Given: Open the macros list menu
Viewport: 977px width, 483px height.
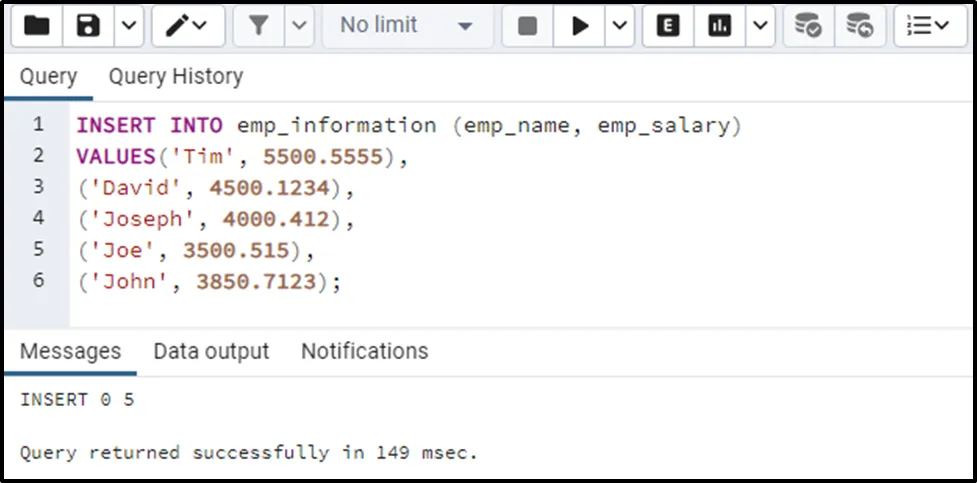Looking at the screenshot, I should (928, 27).
